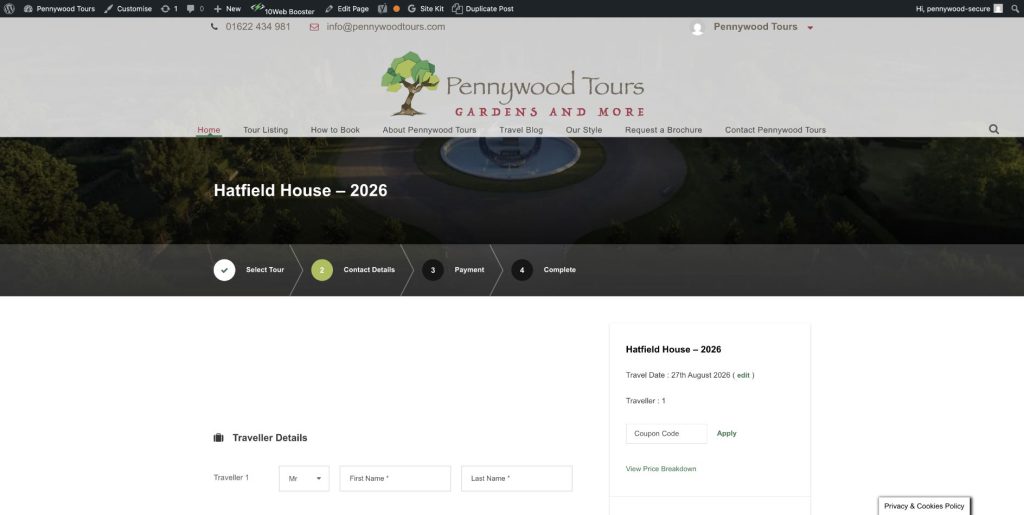Click the Select Tour step label
Screen dimensions: 1024x515
tap(265, 270)
